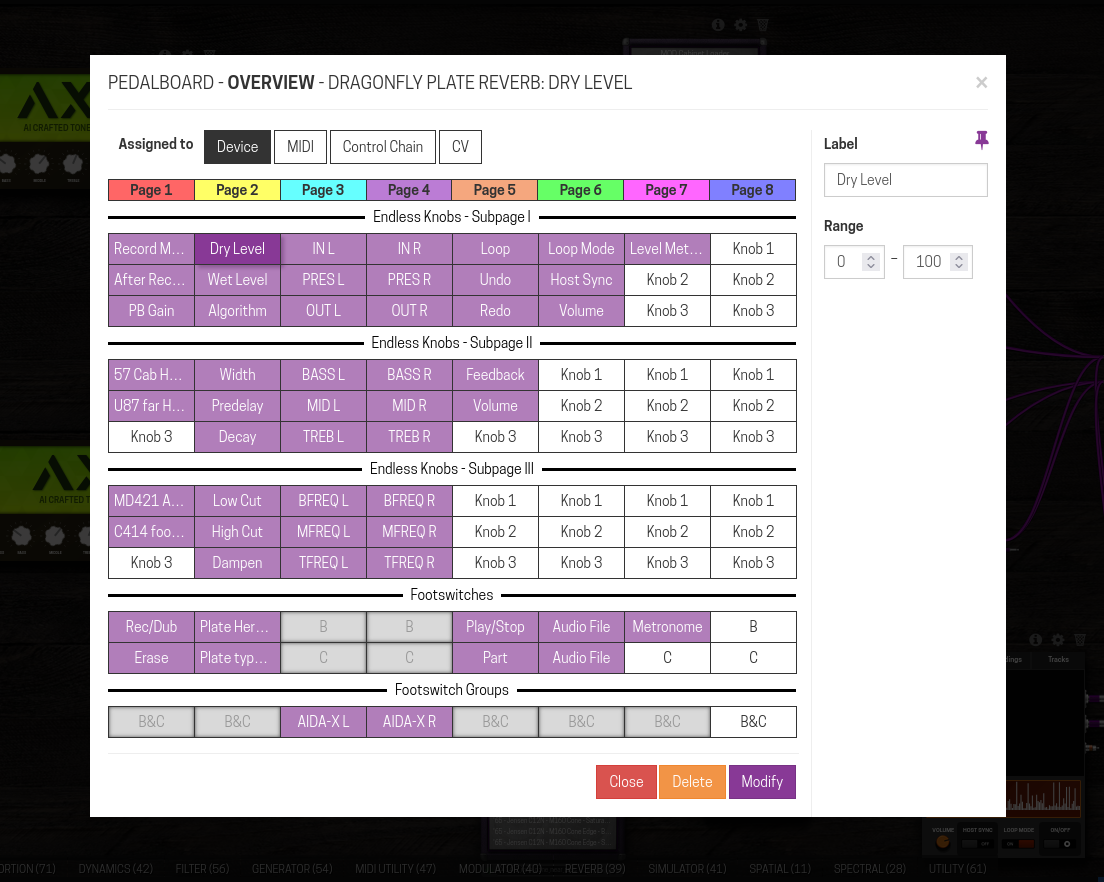
Task: Select the Play/Stop footswitch slot
Action: pyautogui.click(x=495, y=627)
